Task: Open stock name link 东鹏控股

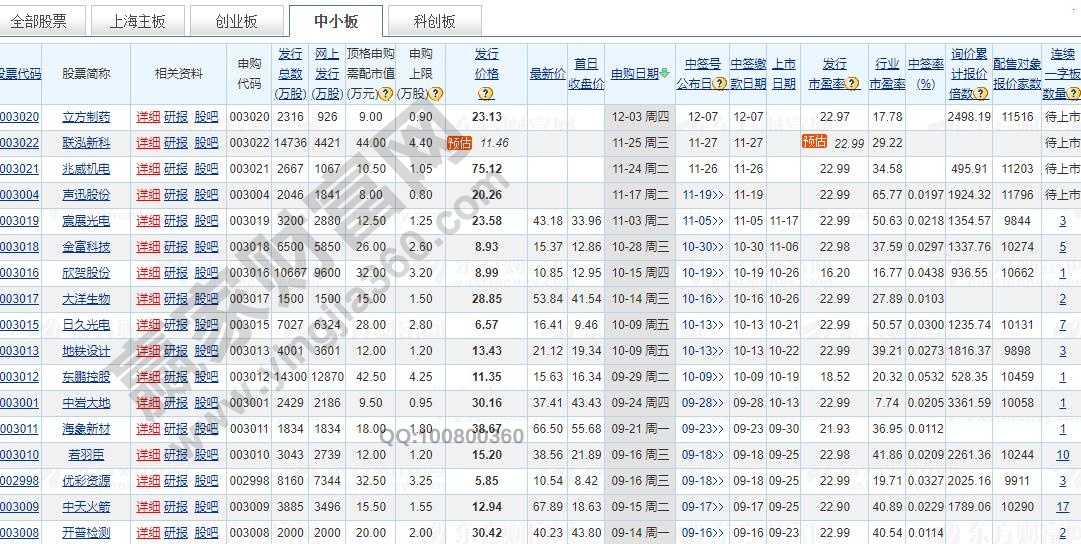Action: (x=86, y=377)
